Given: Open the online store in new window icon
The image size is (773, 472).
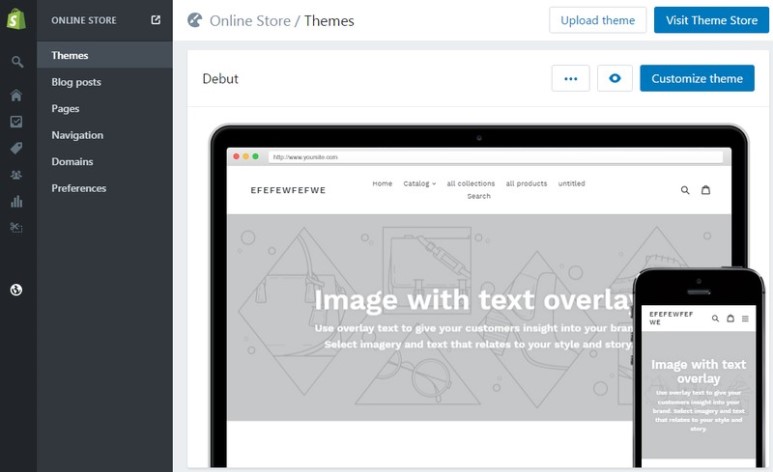Looking at the screenshot, I should 155,20.
